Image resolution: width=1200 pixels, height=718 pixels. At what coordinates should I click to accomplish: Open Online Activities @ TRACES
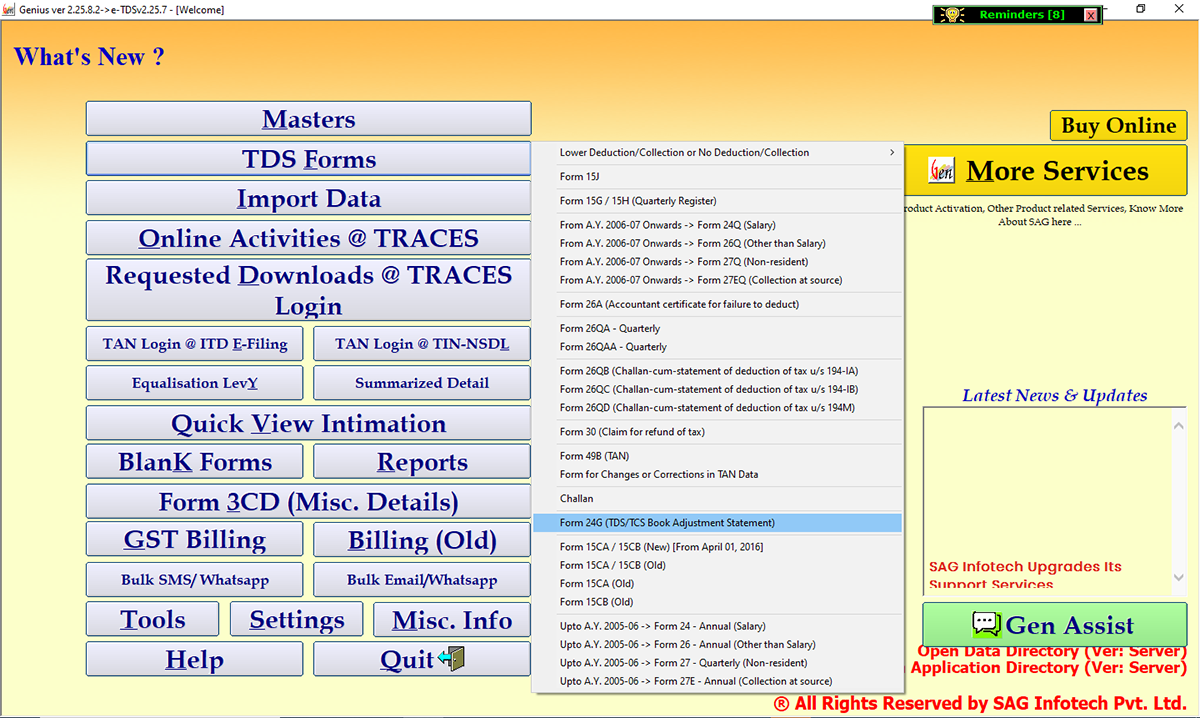[308, 238]
